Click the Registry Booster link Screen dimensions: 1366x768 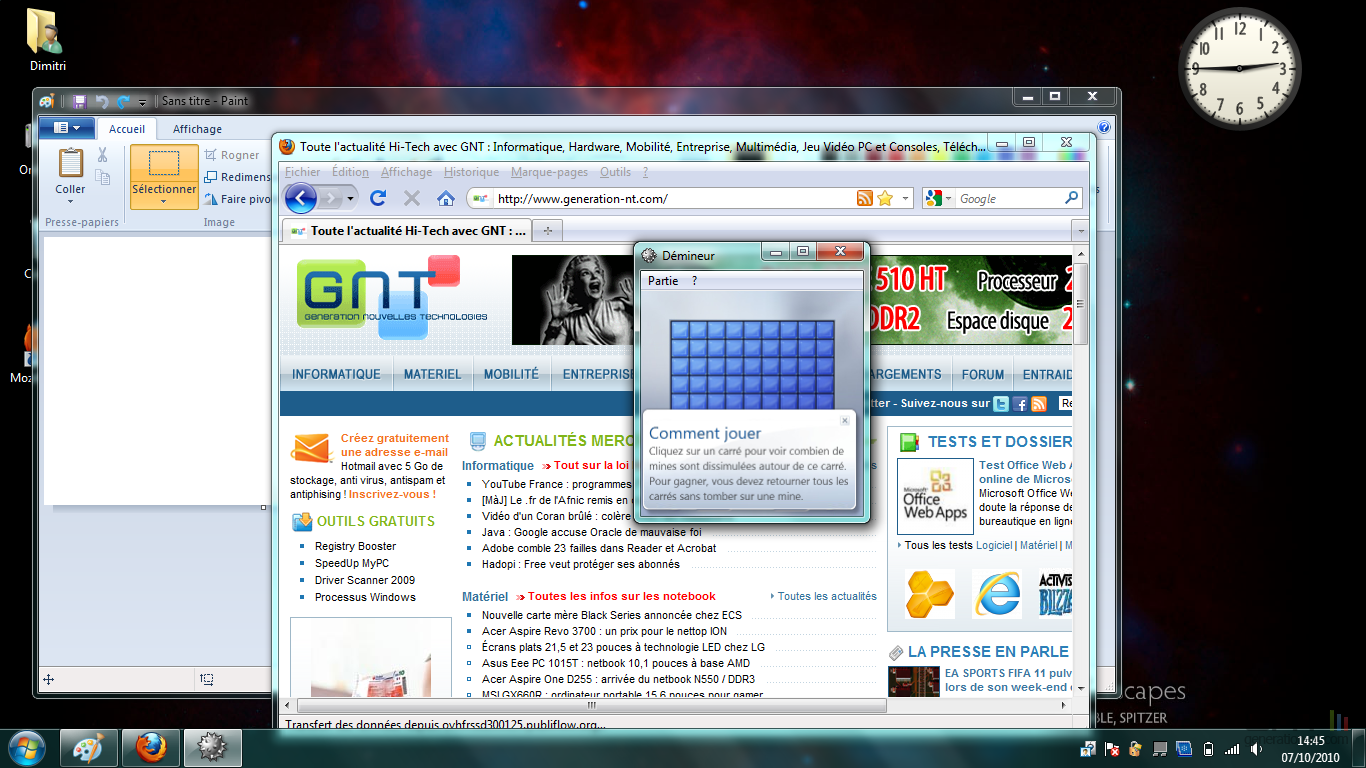tap(355, 546)
